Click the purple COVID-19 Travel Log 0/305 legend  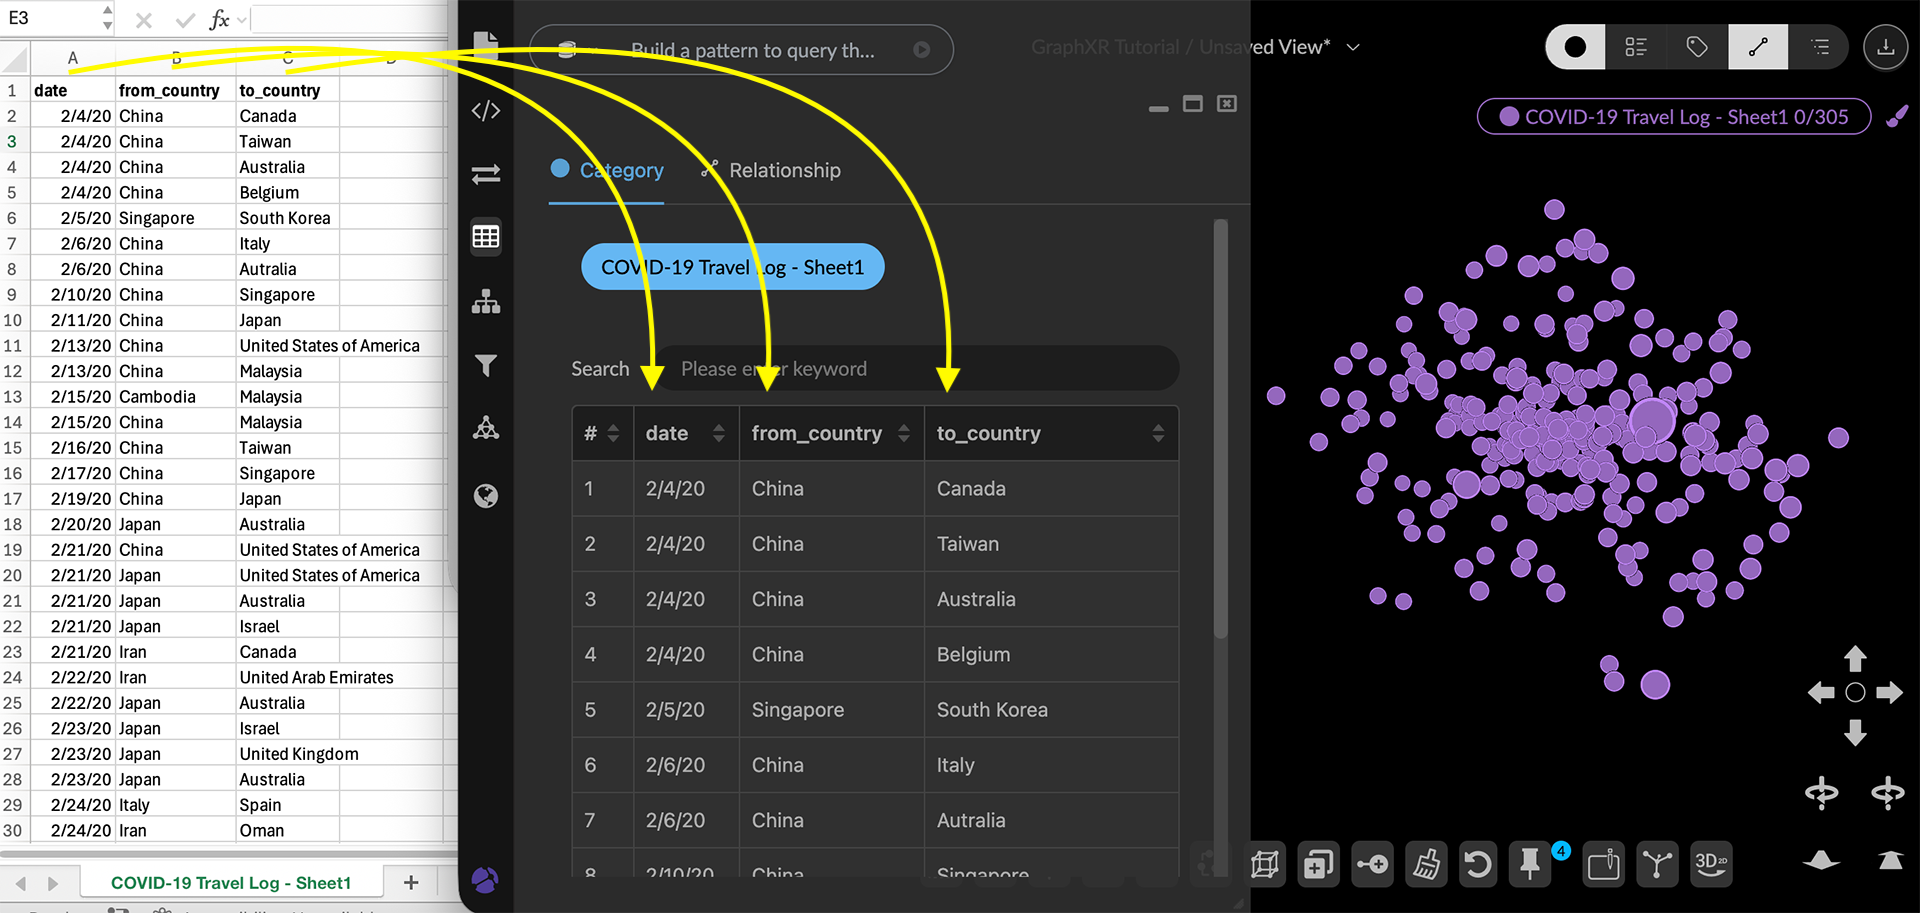(x=1673, y=117)
